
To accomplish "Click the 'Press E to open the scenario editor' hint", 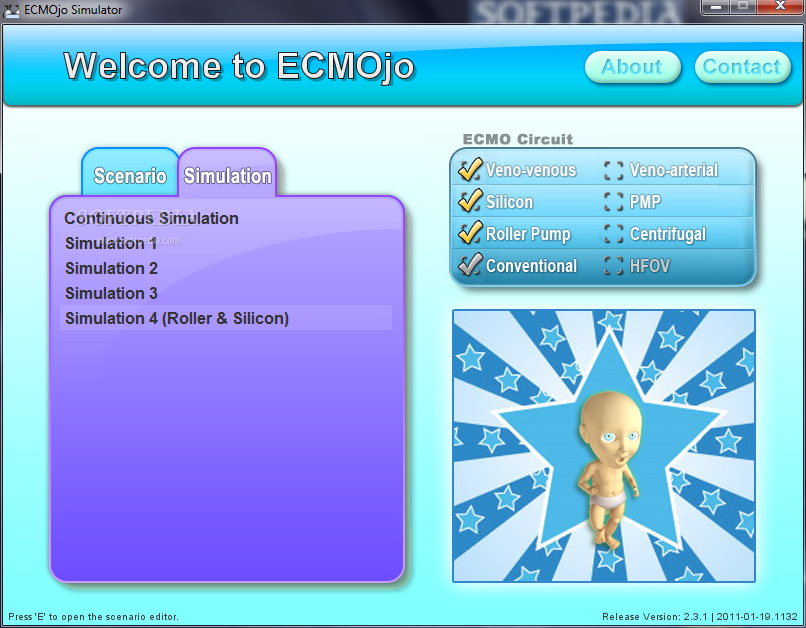I will pyautogui.click(x=94, y=617).
